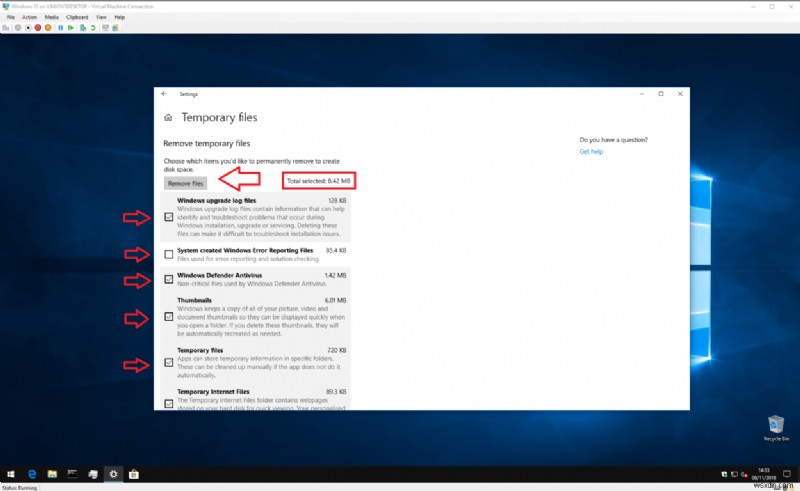Open the Recycle Bin desktop icon

tap(776, 428)
